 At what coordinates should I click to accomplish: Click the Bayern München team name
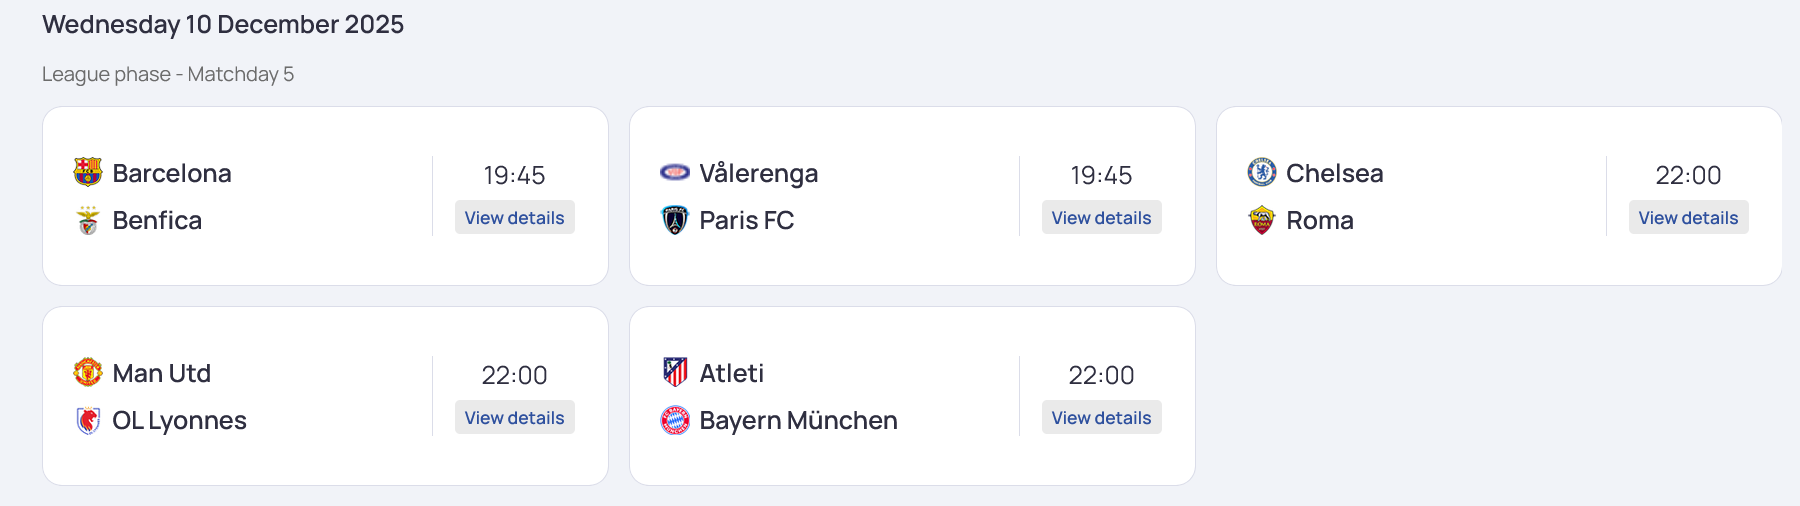(x=798, y=420)
